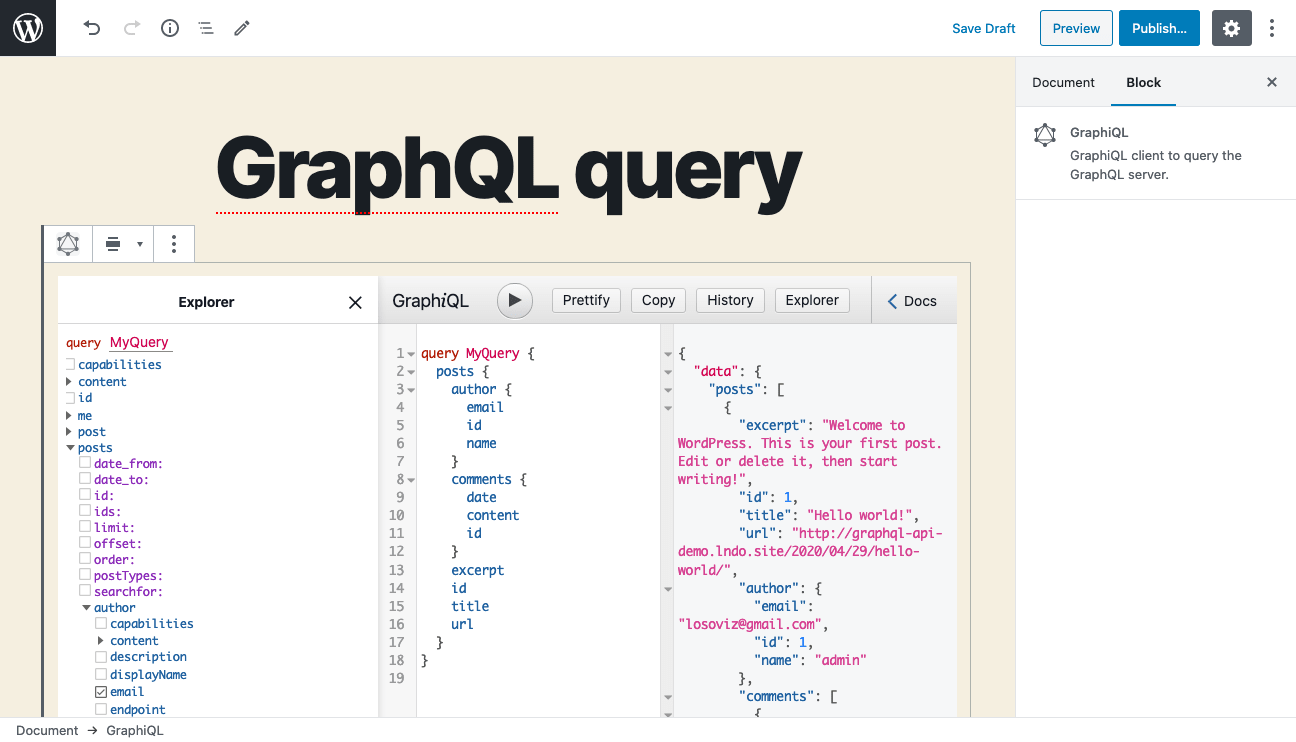Expand the post field
The height and width of the screenshot is (742, 1296).
(x=69, y=432)
